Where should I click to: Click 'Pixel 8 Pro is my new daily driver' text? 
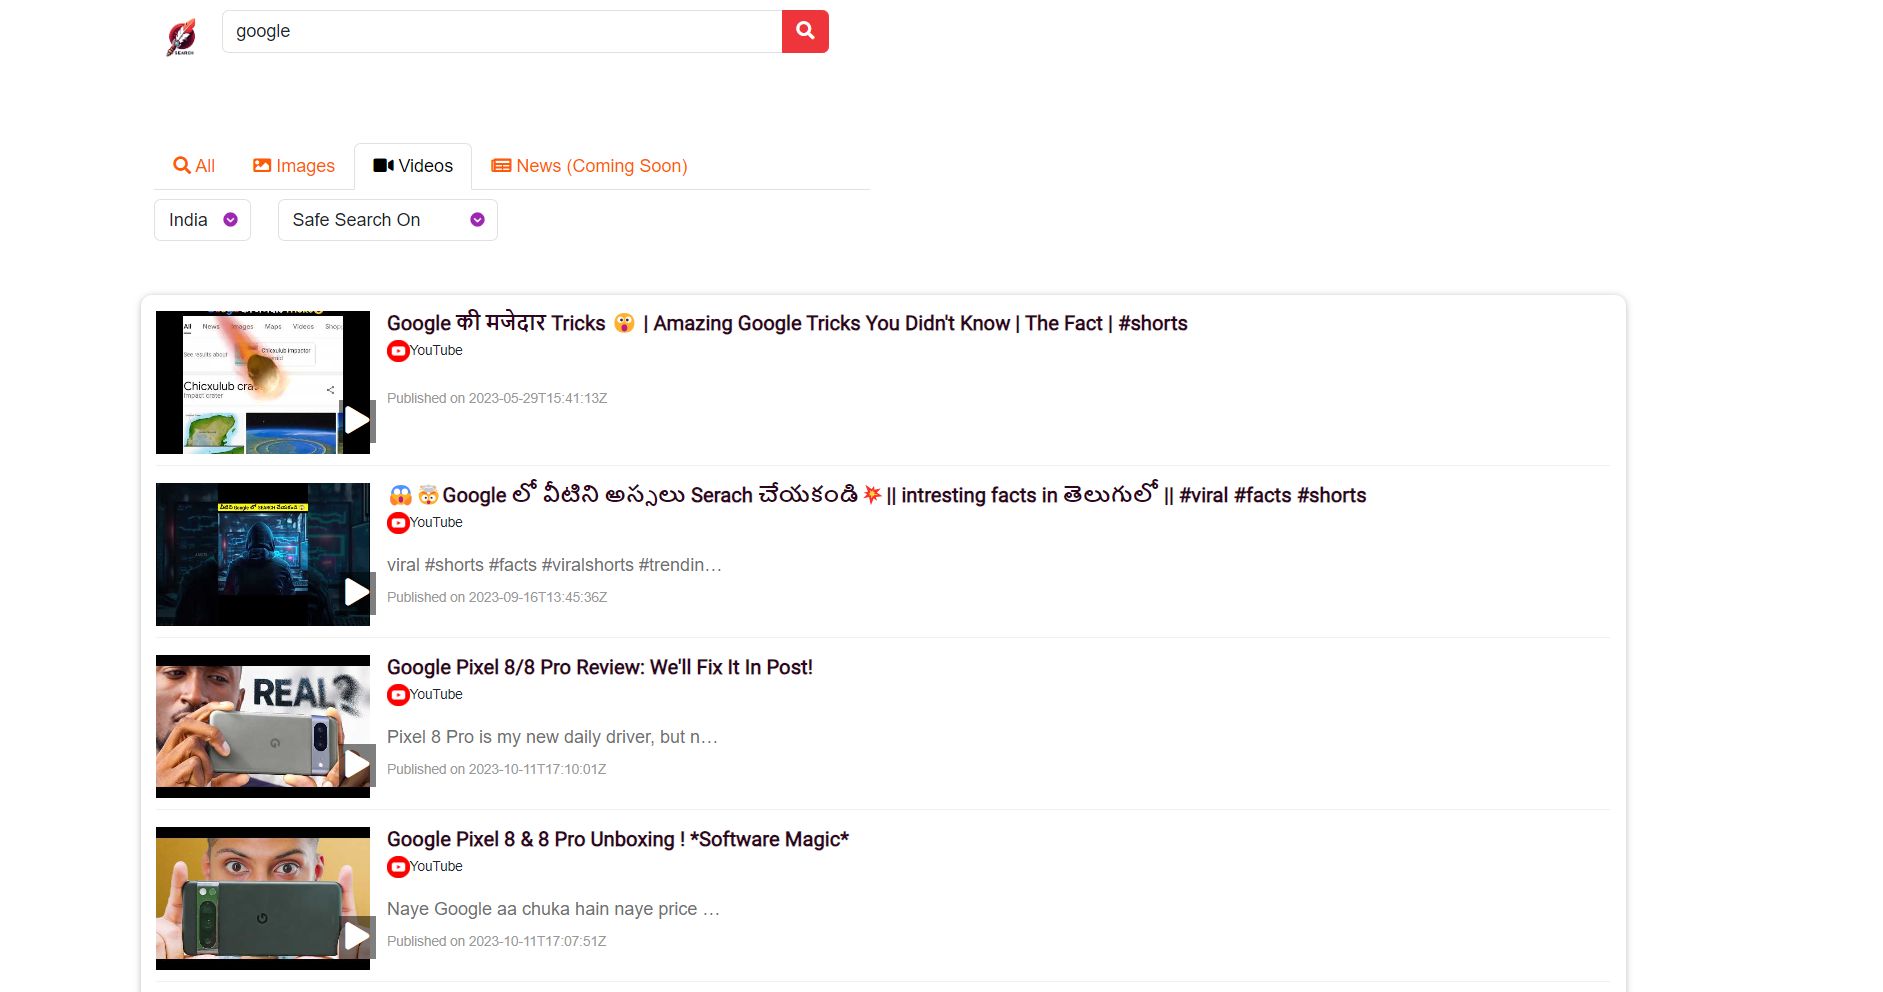[x=552, y=737]
